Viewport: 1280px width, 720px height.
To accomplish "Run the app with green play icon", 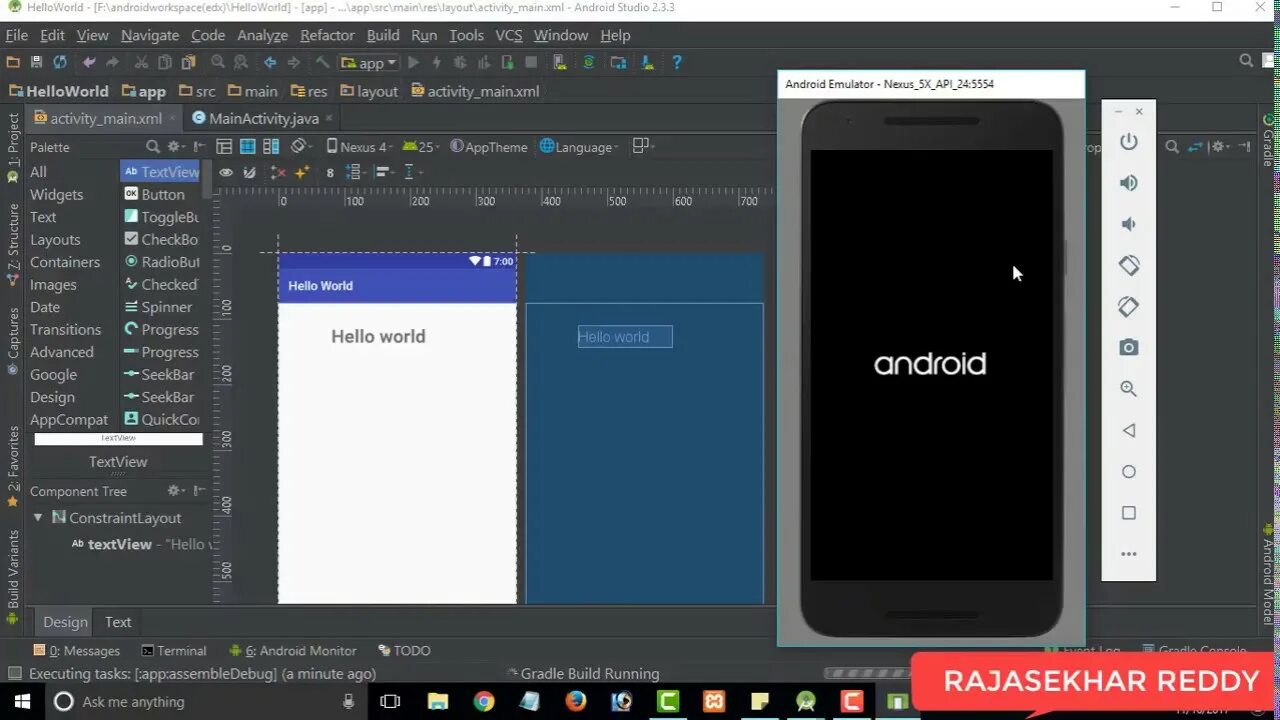I will tap(413, 62).
